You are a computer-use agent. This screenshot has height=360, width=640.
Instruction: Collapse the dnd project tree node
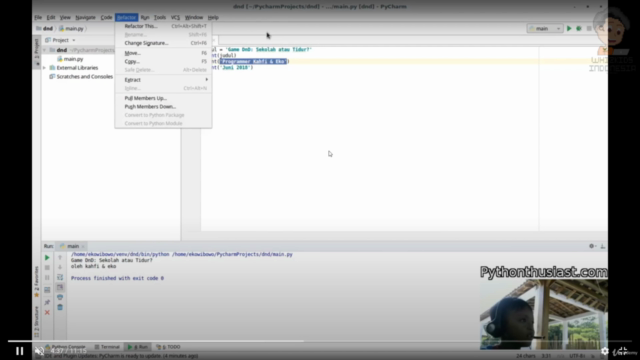44,50
